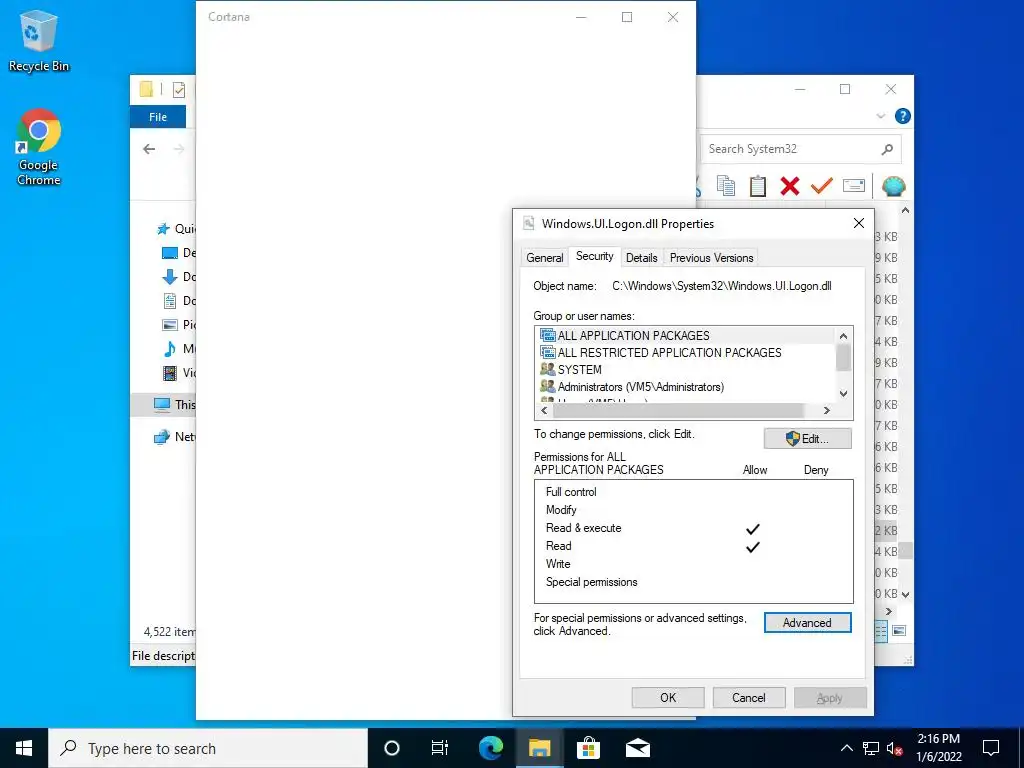
Task: Open Pictures in the navigation pane
Action: 178,325
